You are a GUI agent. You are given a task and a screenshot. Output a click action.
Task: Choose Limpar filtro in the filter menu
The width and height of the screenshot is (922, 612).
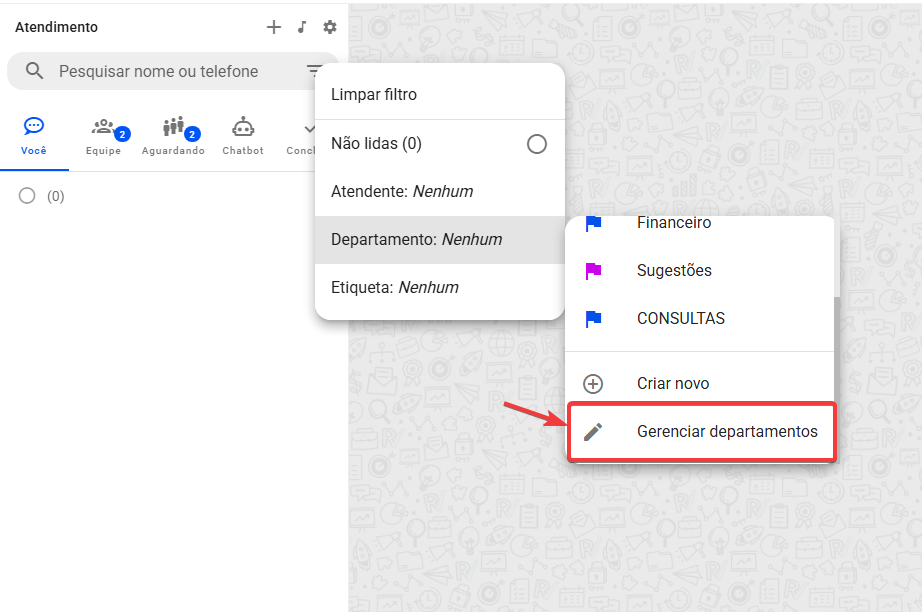click(x=440, y=95)
